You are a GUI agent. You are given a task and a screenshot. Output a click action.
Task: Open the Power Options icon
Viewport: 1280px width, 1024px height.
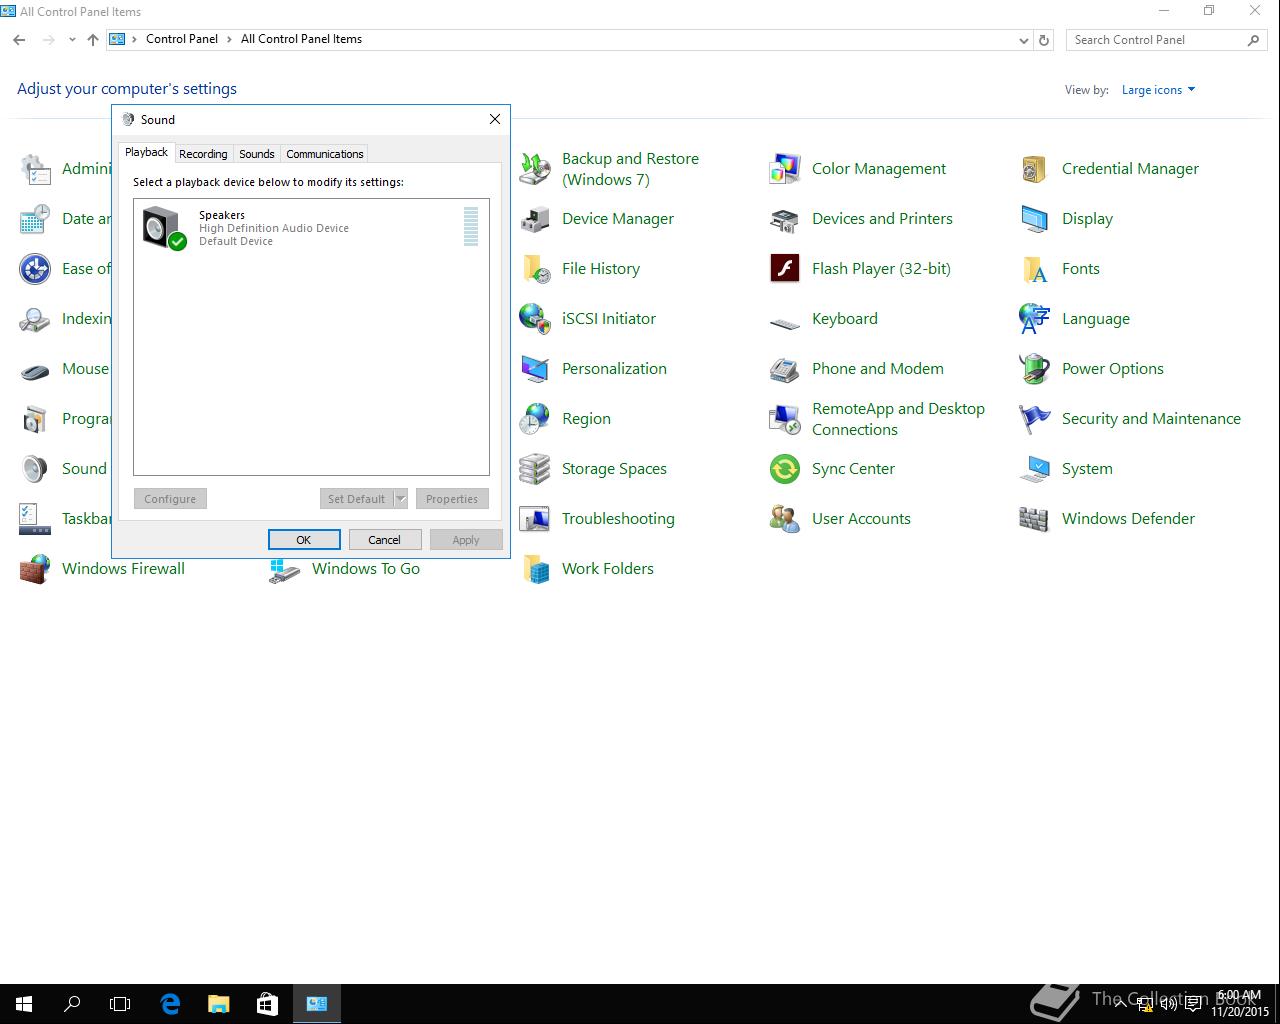1035,369
